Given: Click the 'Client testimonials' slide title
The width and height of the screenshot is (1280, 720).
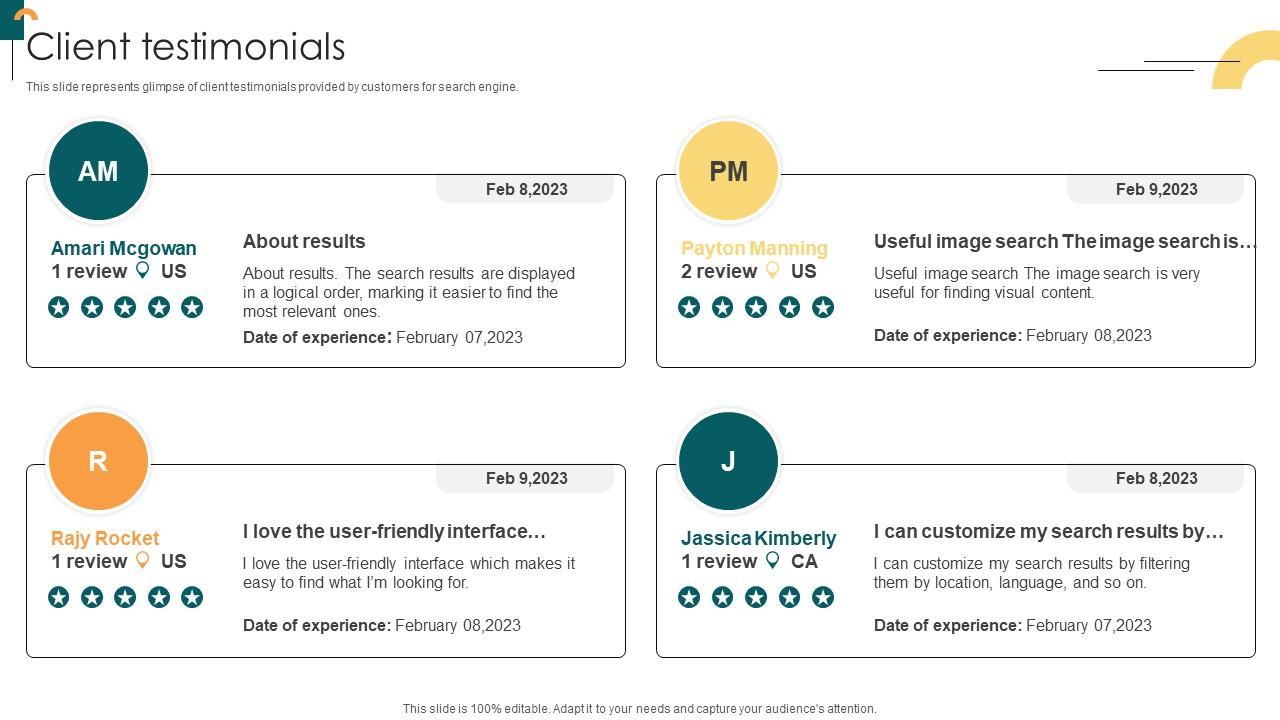Looking at the screenshot, I should [x=186, y=47].
